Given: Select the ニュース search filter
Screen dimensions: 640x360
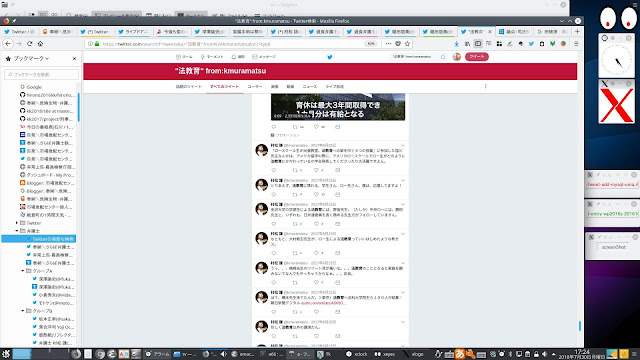Looking at the screenshot, I should [x=309, y=87].
